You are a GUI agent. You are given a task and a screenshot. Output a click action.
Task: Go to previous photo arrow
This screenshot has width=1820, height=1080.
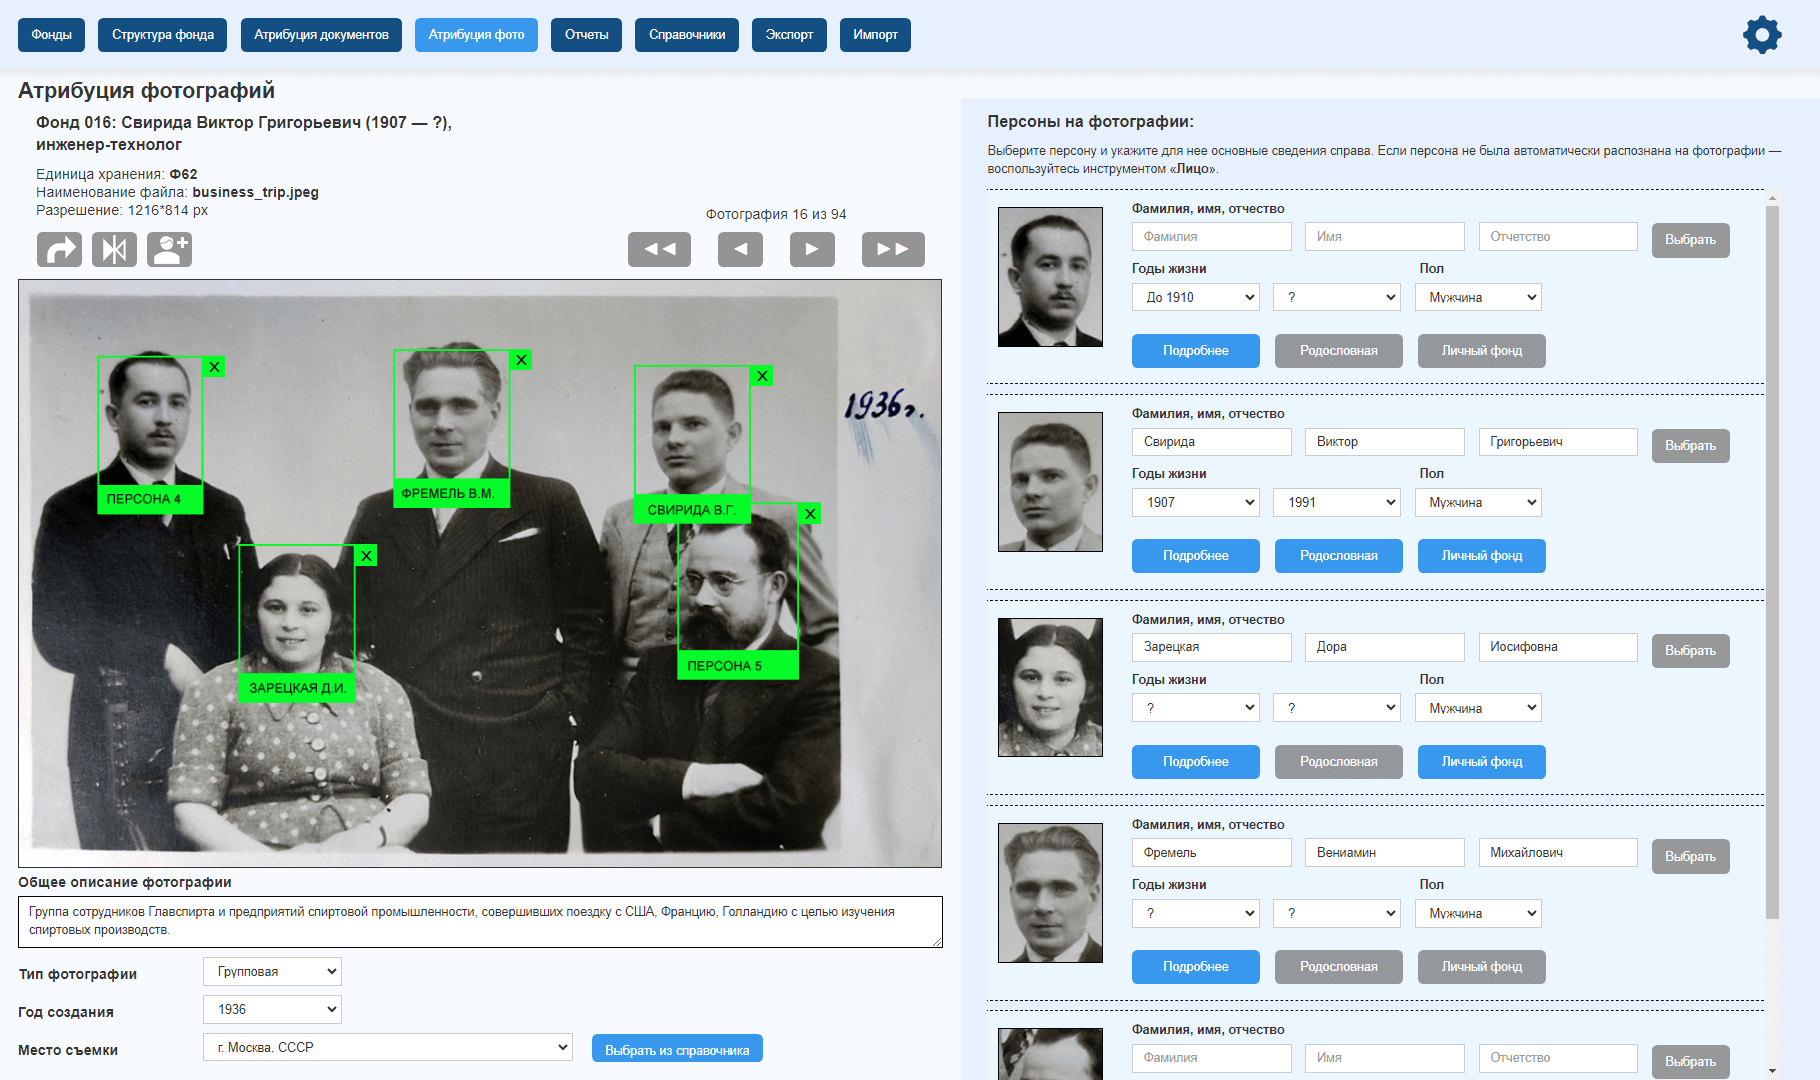(x=740, y=249)
